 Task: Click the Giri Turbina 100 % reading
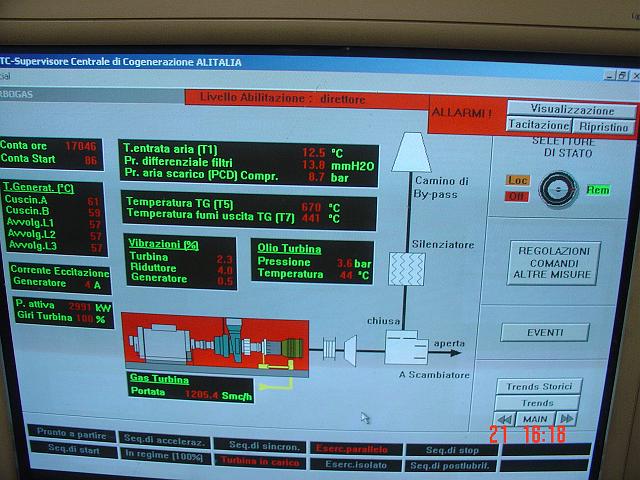point(61,318)
